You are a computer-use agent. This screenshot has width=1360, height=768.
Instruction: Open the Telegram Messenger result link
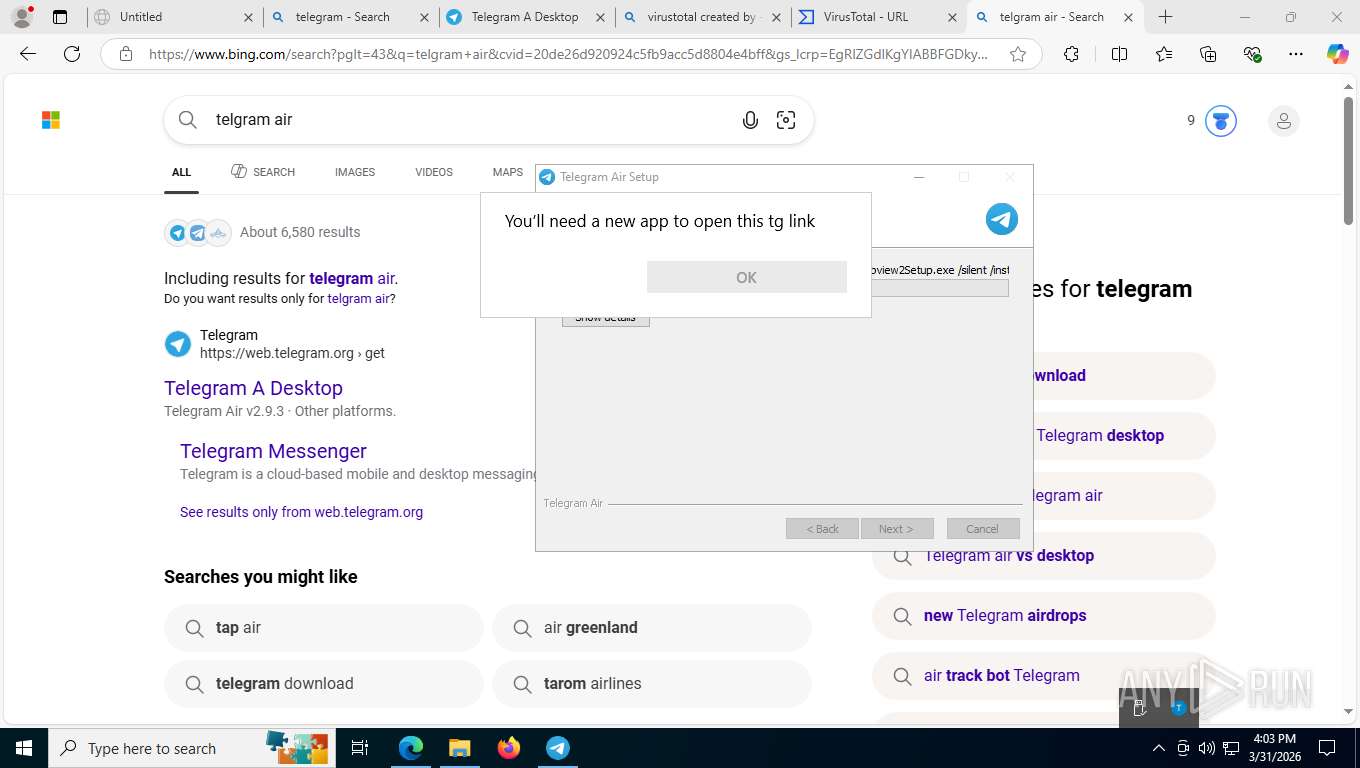point(273,451)
